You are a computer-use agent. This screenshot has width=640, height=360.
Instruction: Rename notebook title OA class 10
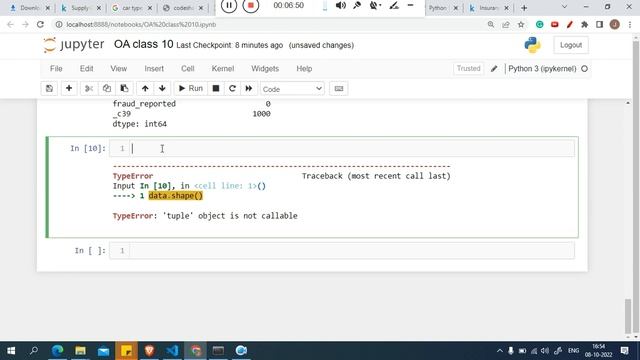[143, 44]
